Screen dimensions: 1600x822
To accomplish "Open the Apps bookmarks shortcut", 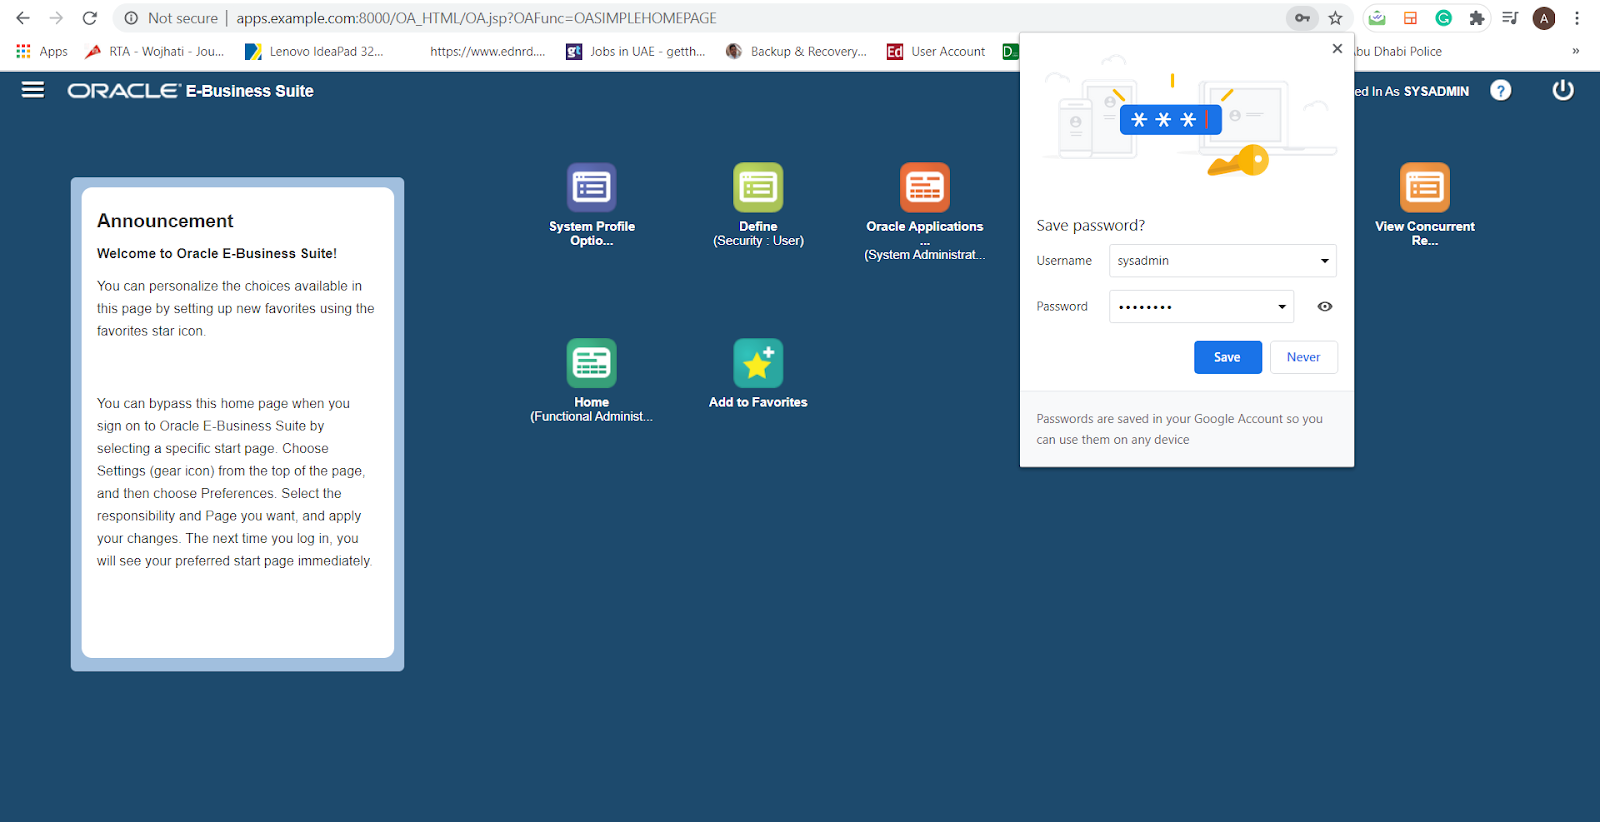I will (42, 51).
